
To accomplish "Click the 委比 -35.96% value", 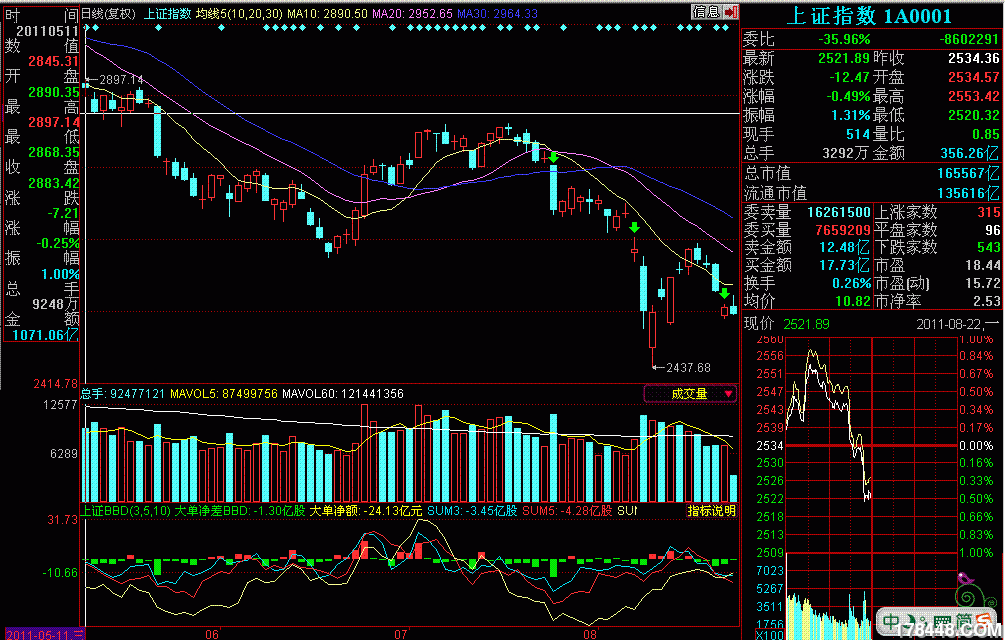I will [844, 40].
